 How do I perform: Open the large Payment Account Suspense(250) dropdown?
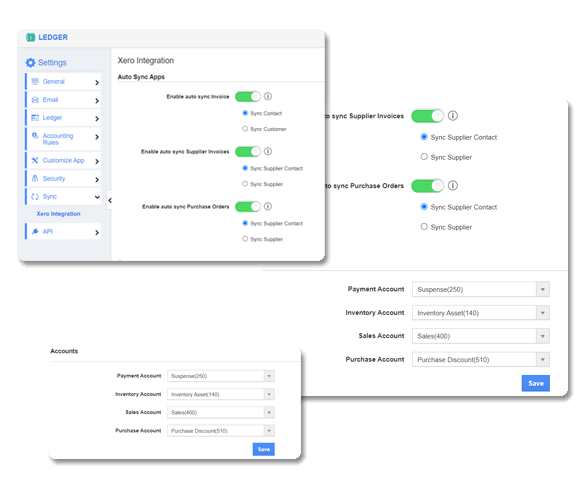point(480,289)
